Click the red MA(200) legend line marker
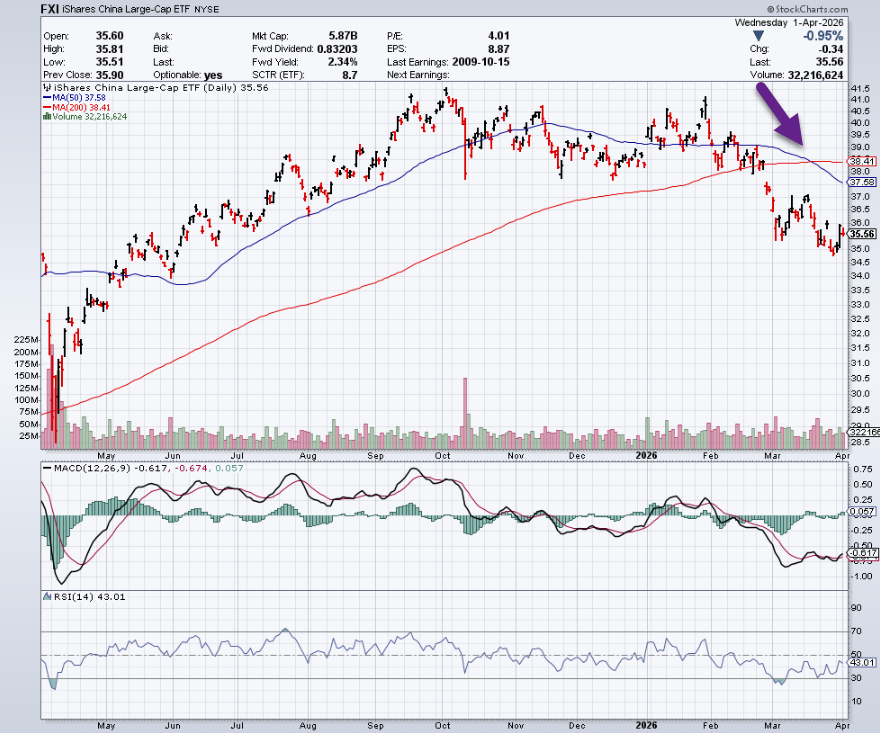The height and width of the screenshot is (733, 880). pos(45,107)
